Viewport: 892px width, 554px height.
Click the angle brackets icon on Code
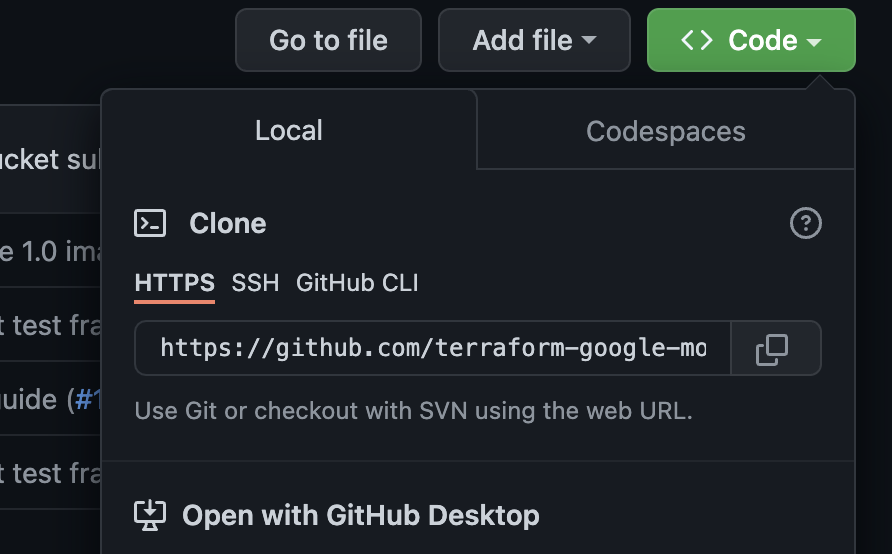697,40
